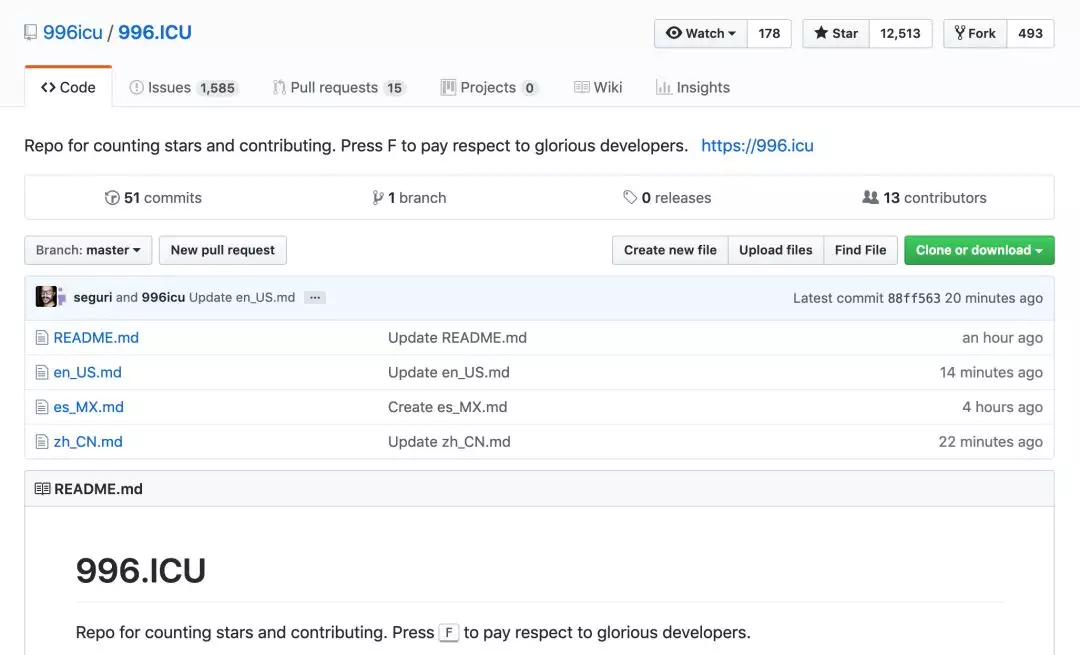This screenshot has height=655, width=1080.
Task: Click the 'Update en_US.md' message in file list
Action: [x=449, y=373]
